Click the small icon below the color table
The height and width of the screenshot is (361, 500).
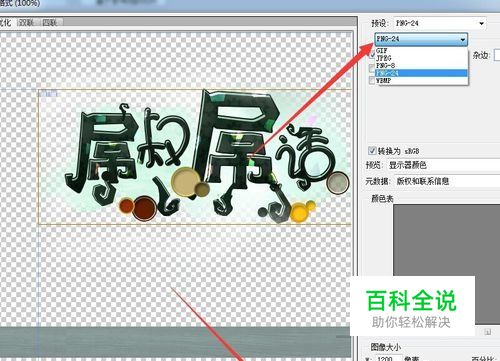(487, 332)
